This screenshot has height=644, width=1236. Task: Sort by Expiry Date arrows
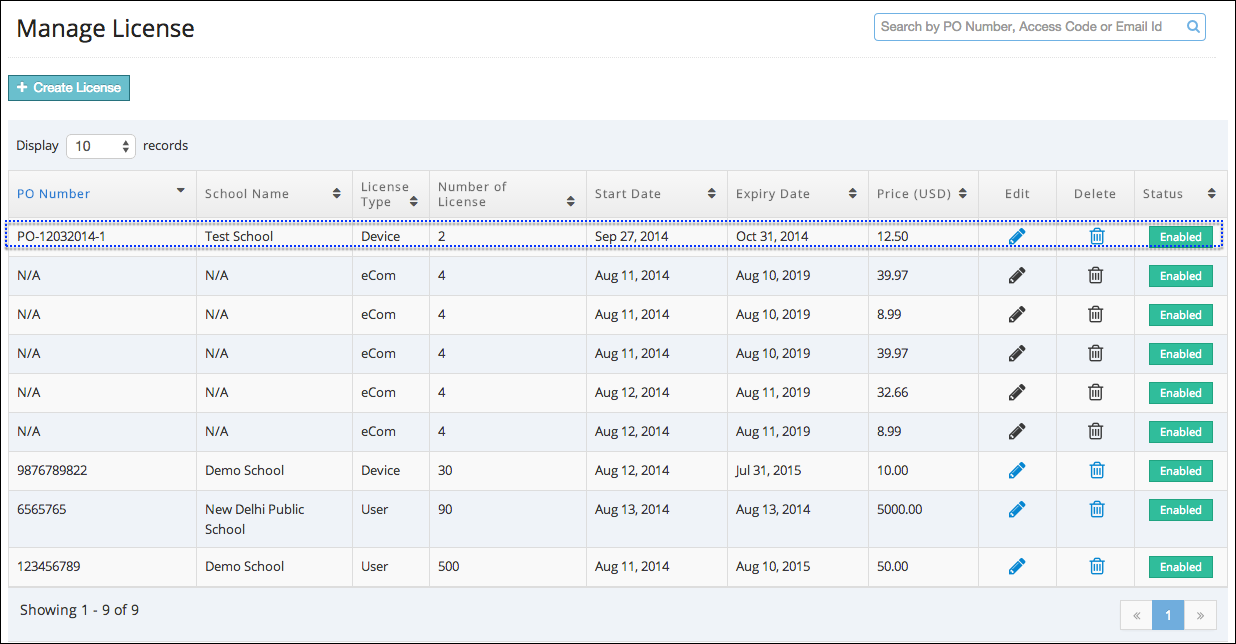853,194
